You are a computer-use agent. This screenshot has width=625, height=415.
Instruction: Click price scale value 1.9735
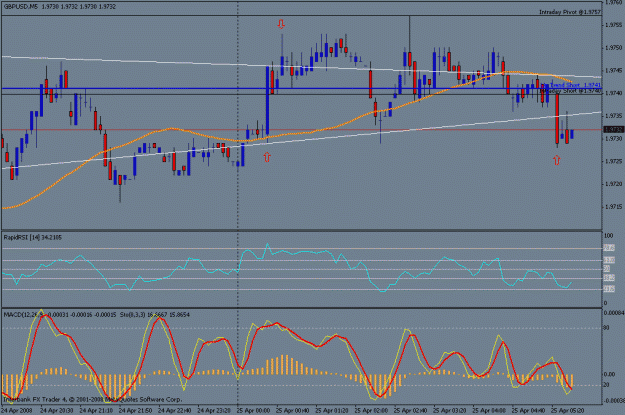(x=613, y=116)
